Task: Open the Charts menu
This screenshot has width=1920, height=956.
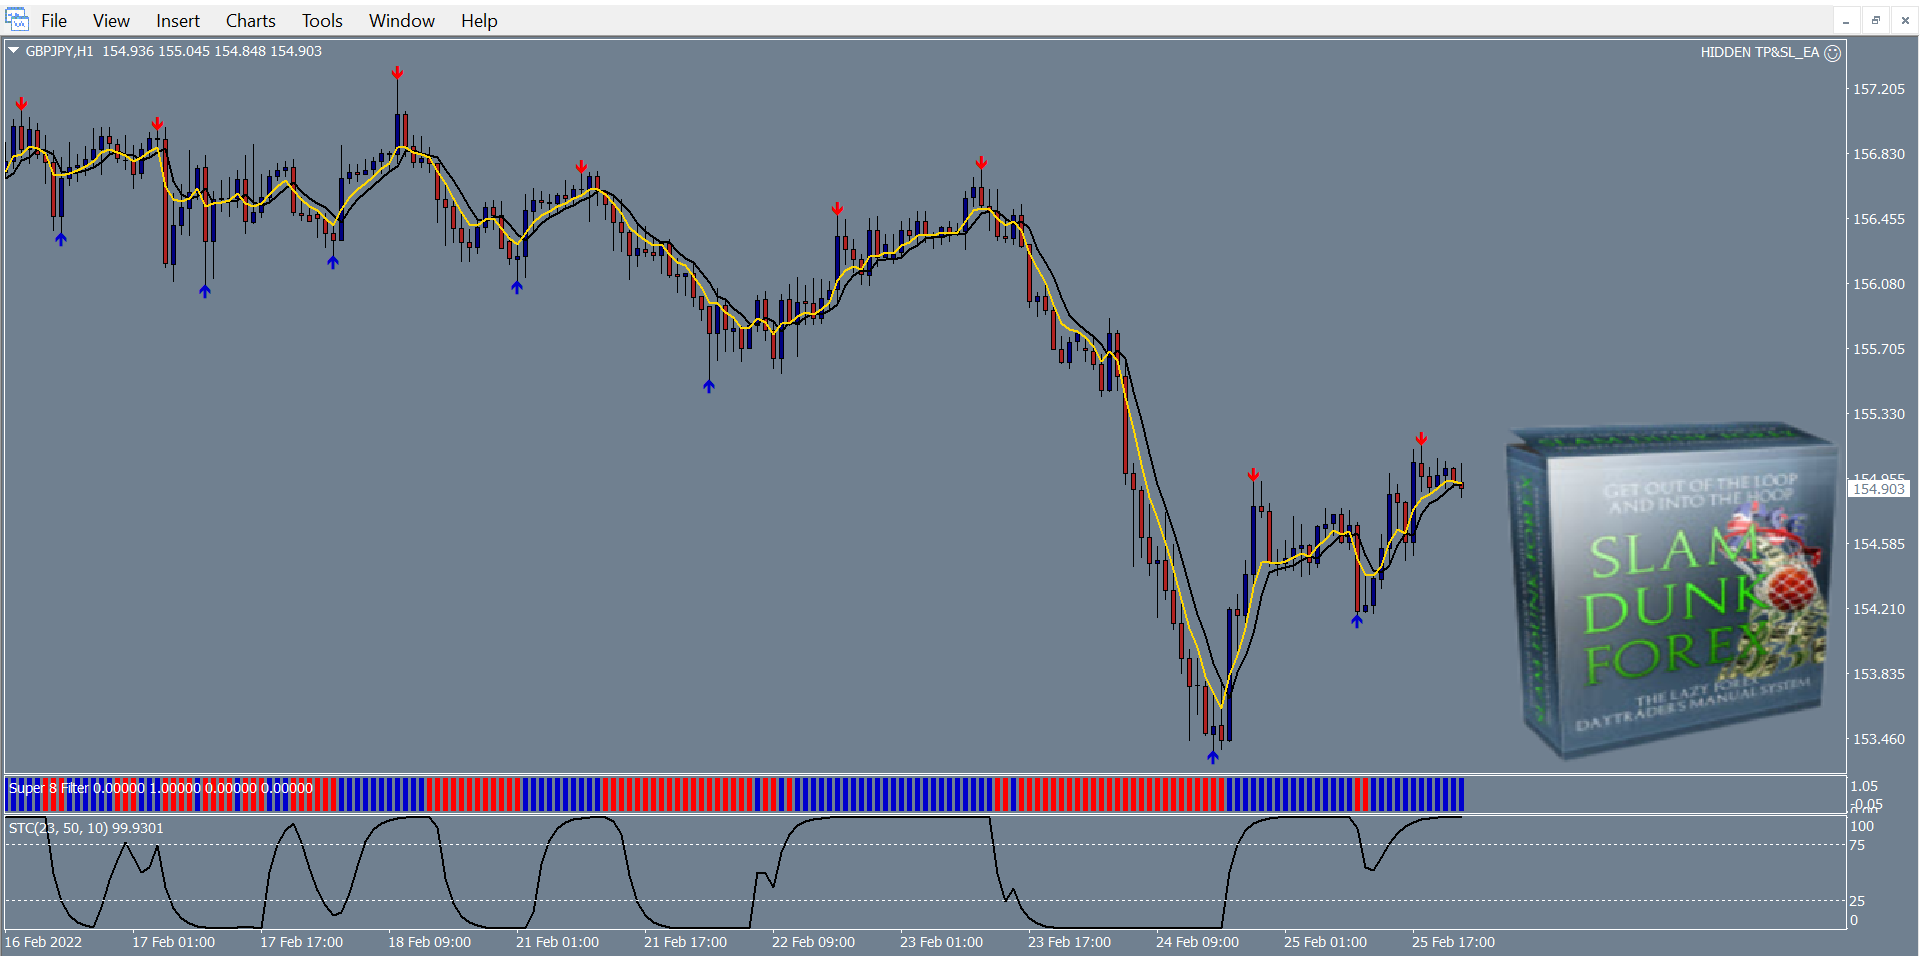Action: tap(250, 21)
